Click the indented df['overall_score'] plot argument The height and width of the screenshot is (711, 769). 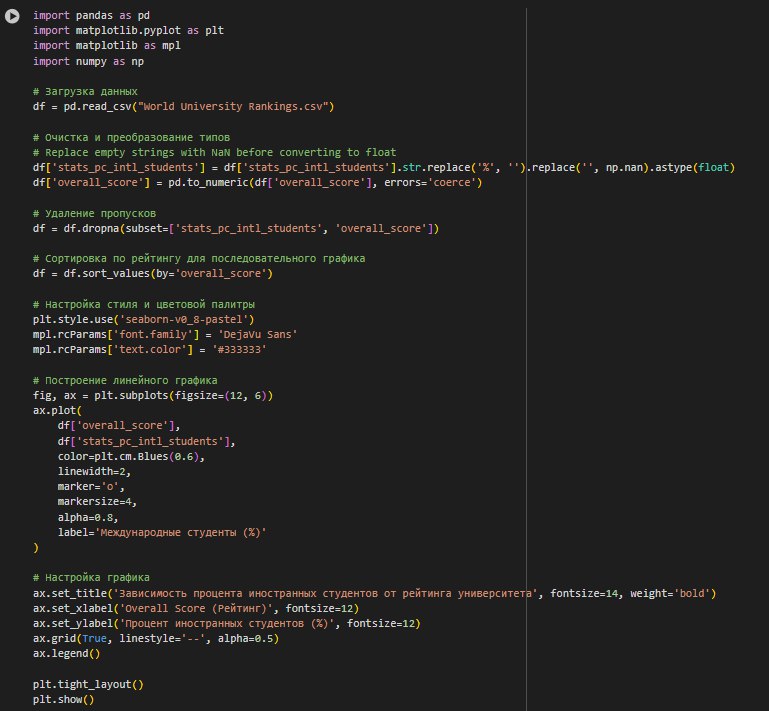[119, 426]
